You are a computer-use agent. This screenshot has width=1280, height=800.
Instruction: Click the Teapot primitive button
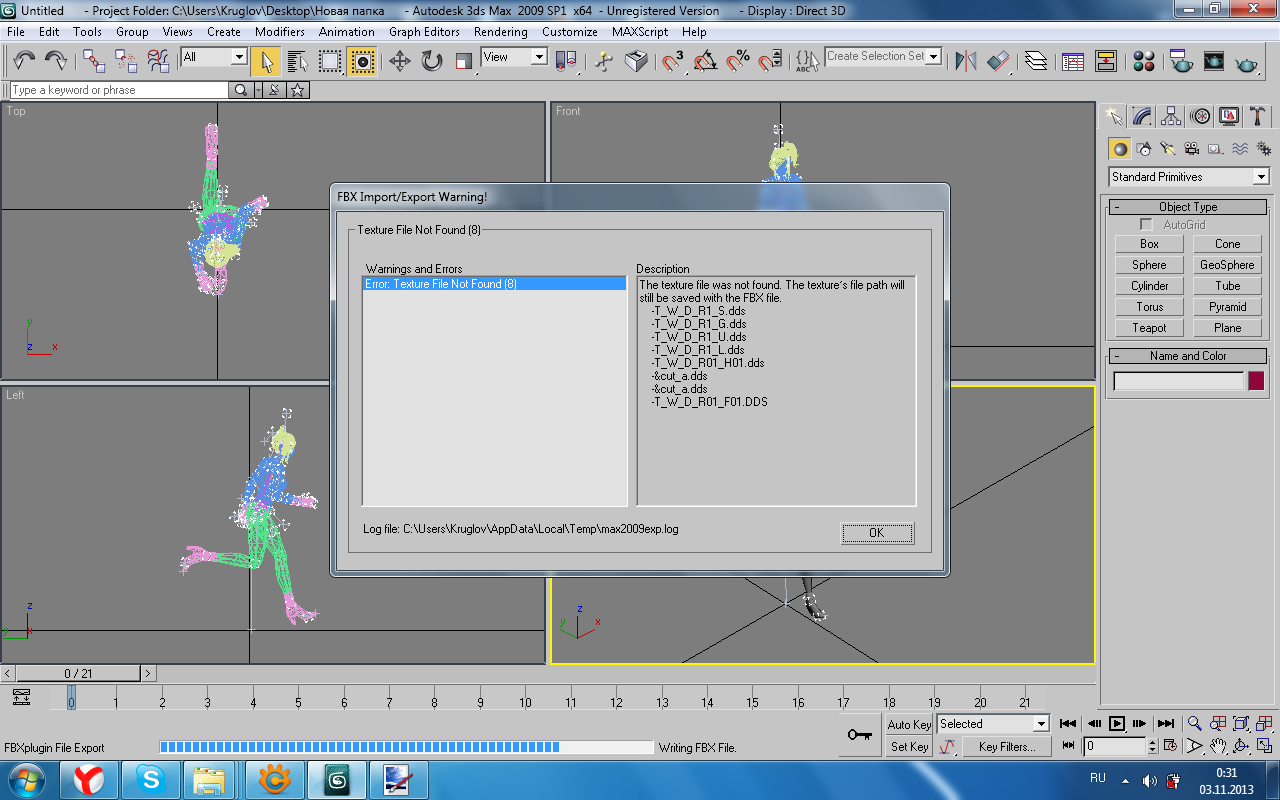[1149, 328]
